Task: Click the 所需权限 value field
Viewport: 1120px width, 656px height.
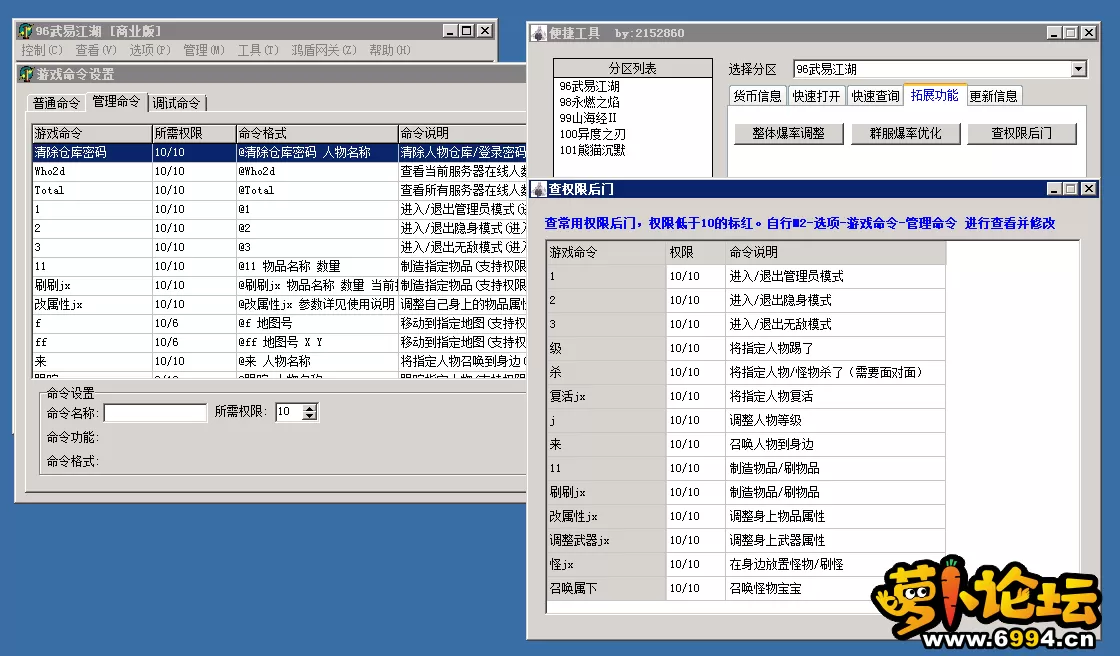Action: coord(289,412)
